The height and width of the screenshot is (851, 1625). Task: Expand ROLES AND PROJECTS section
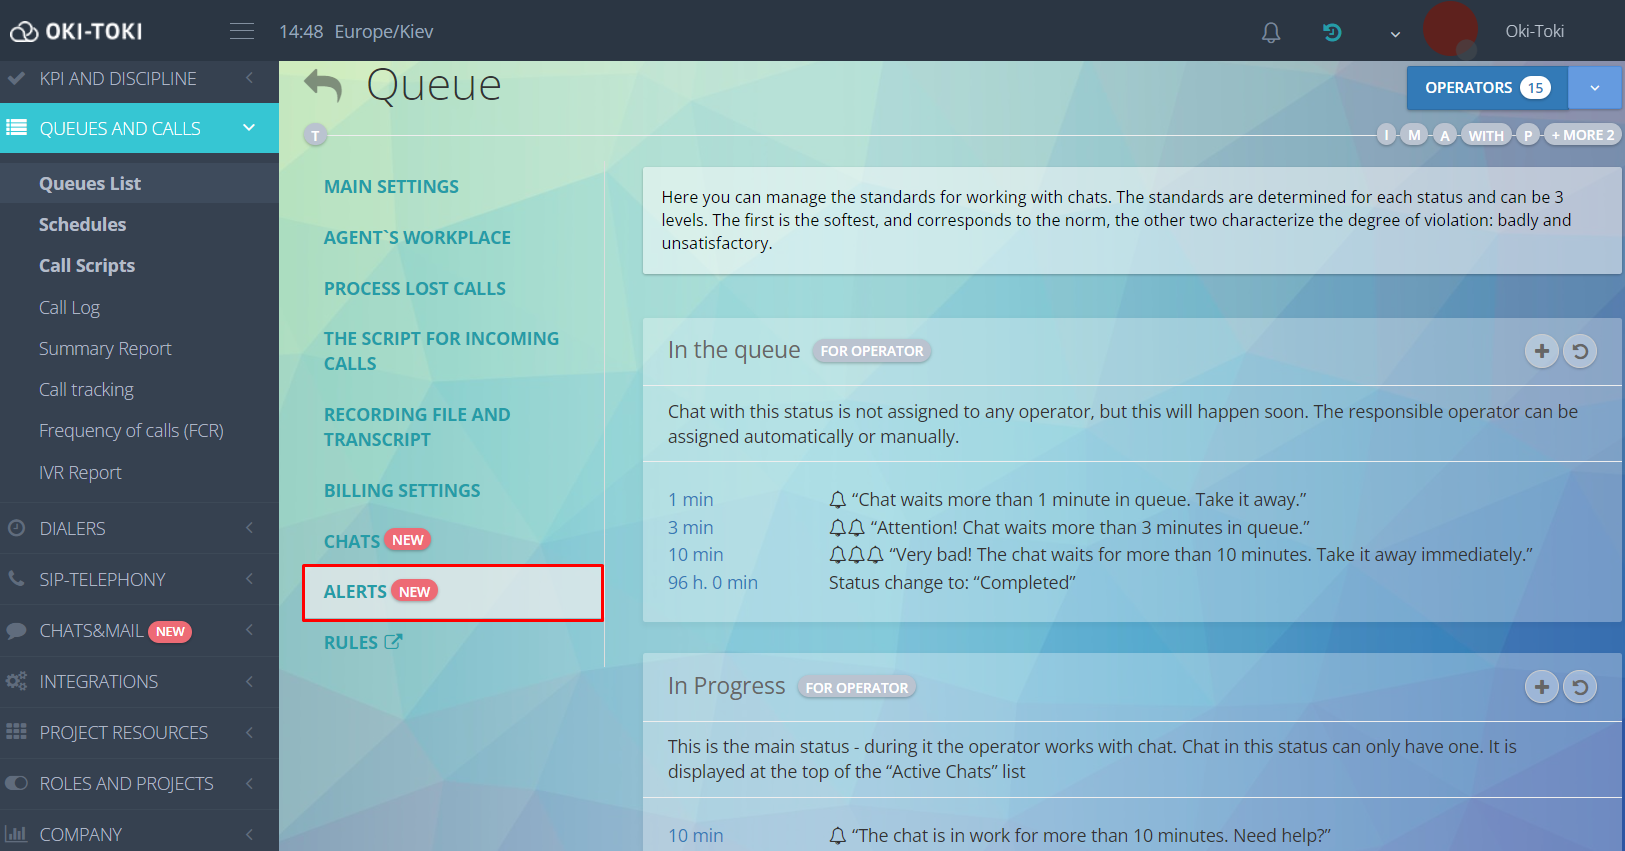pyautogui.click(x=139, y=783)
